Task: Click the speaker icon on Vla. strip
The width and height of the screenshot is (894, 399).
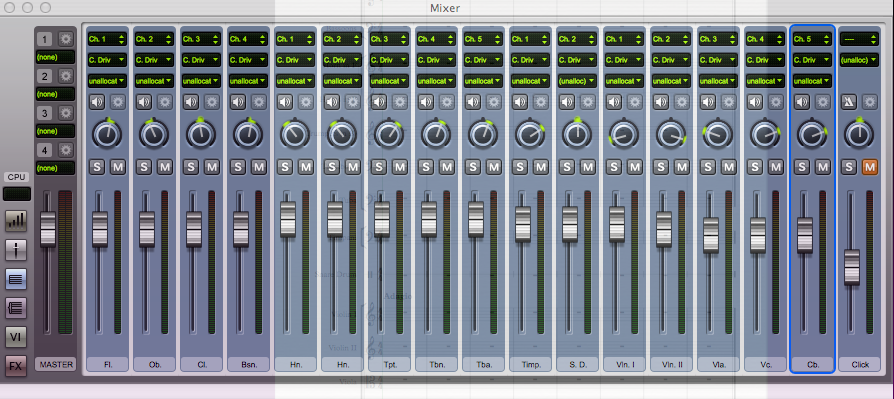Action: tap(707, 102)
